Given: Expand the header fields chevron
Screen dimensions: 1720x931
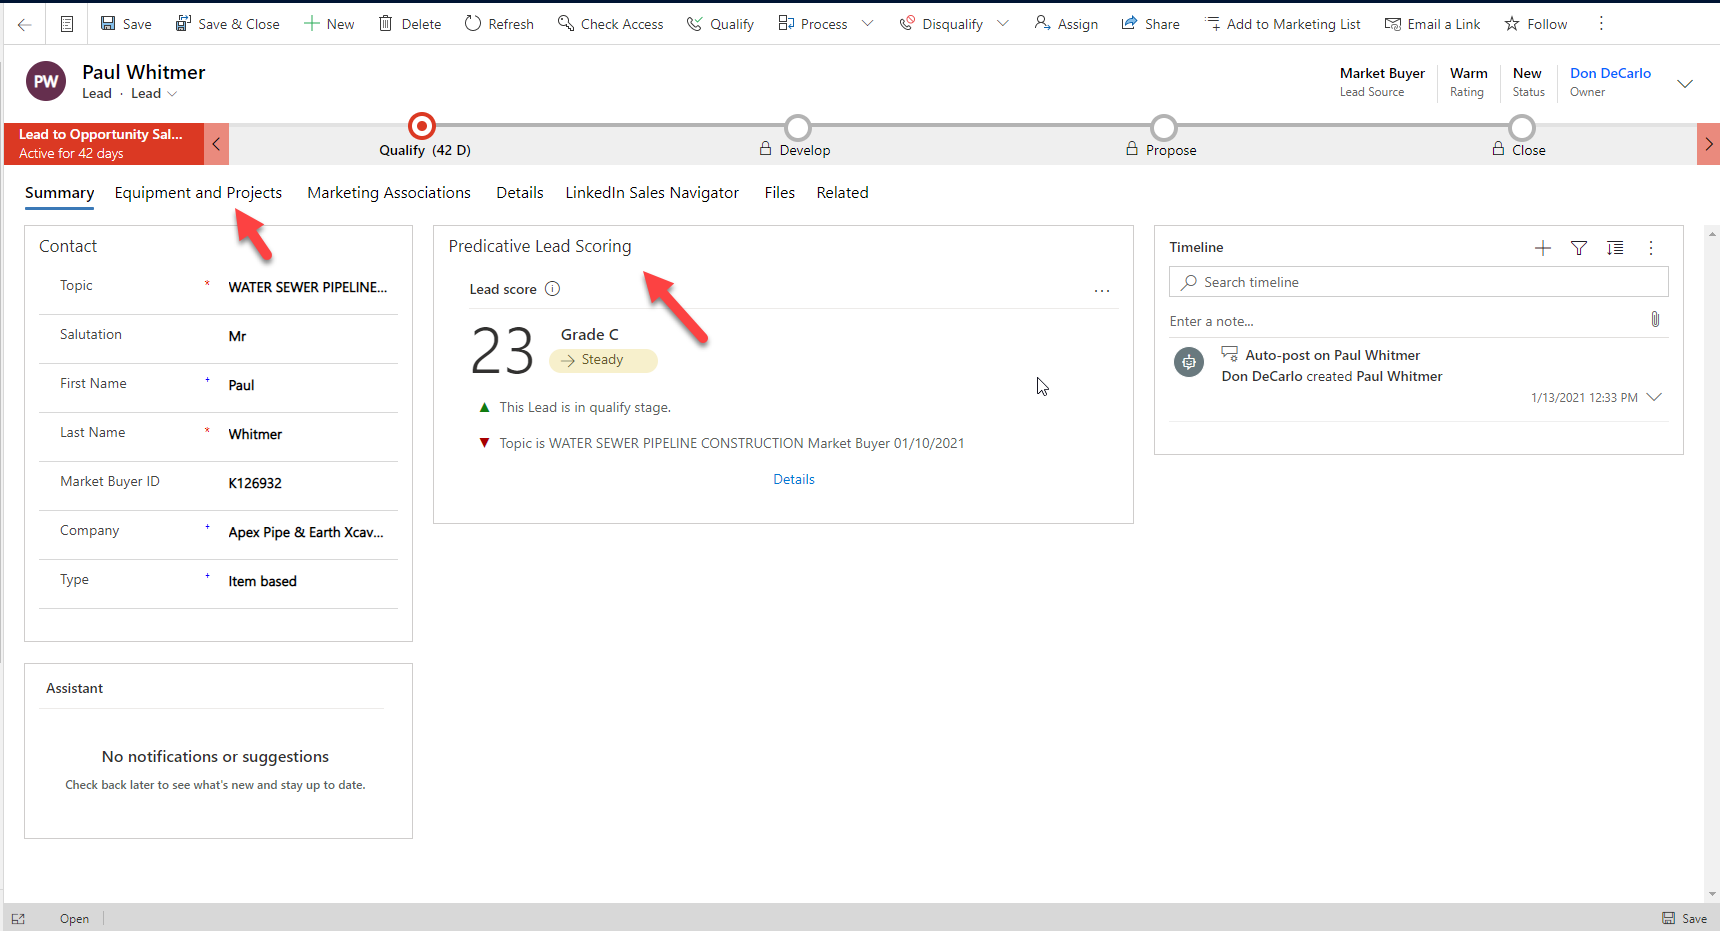Looking at the screenshot, I should click(x=1685, y=84).
